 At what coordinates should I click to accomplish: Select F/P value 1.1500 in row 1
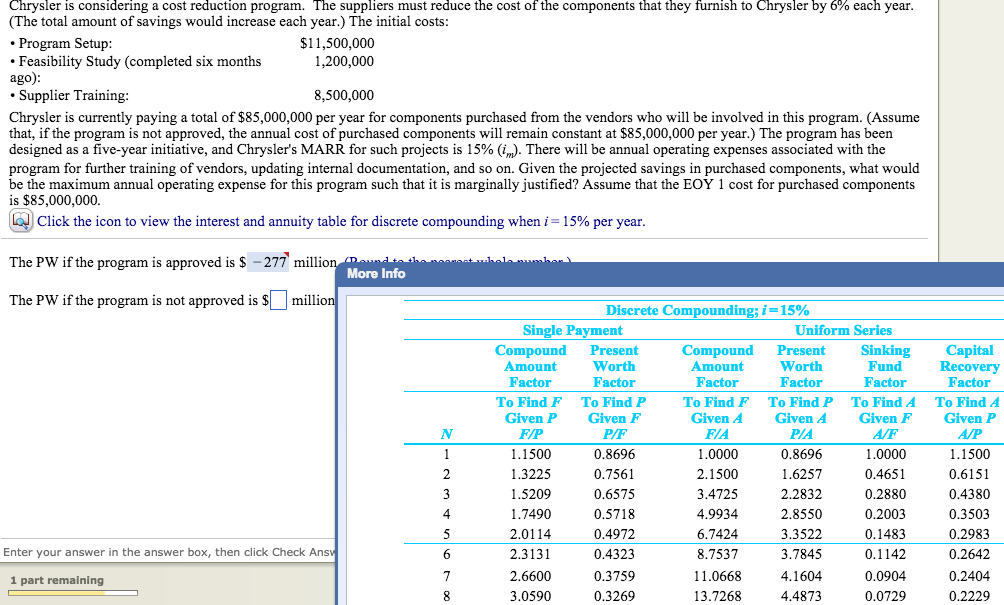530,455
